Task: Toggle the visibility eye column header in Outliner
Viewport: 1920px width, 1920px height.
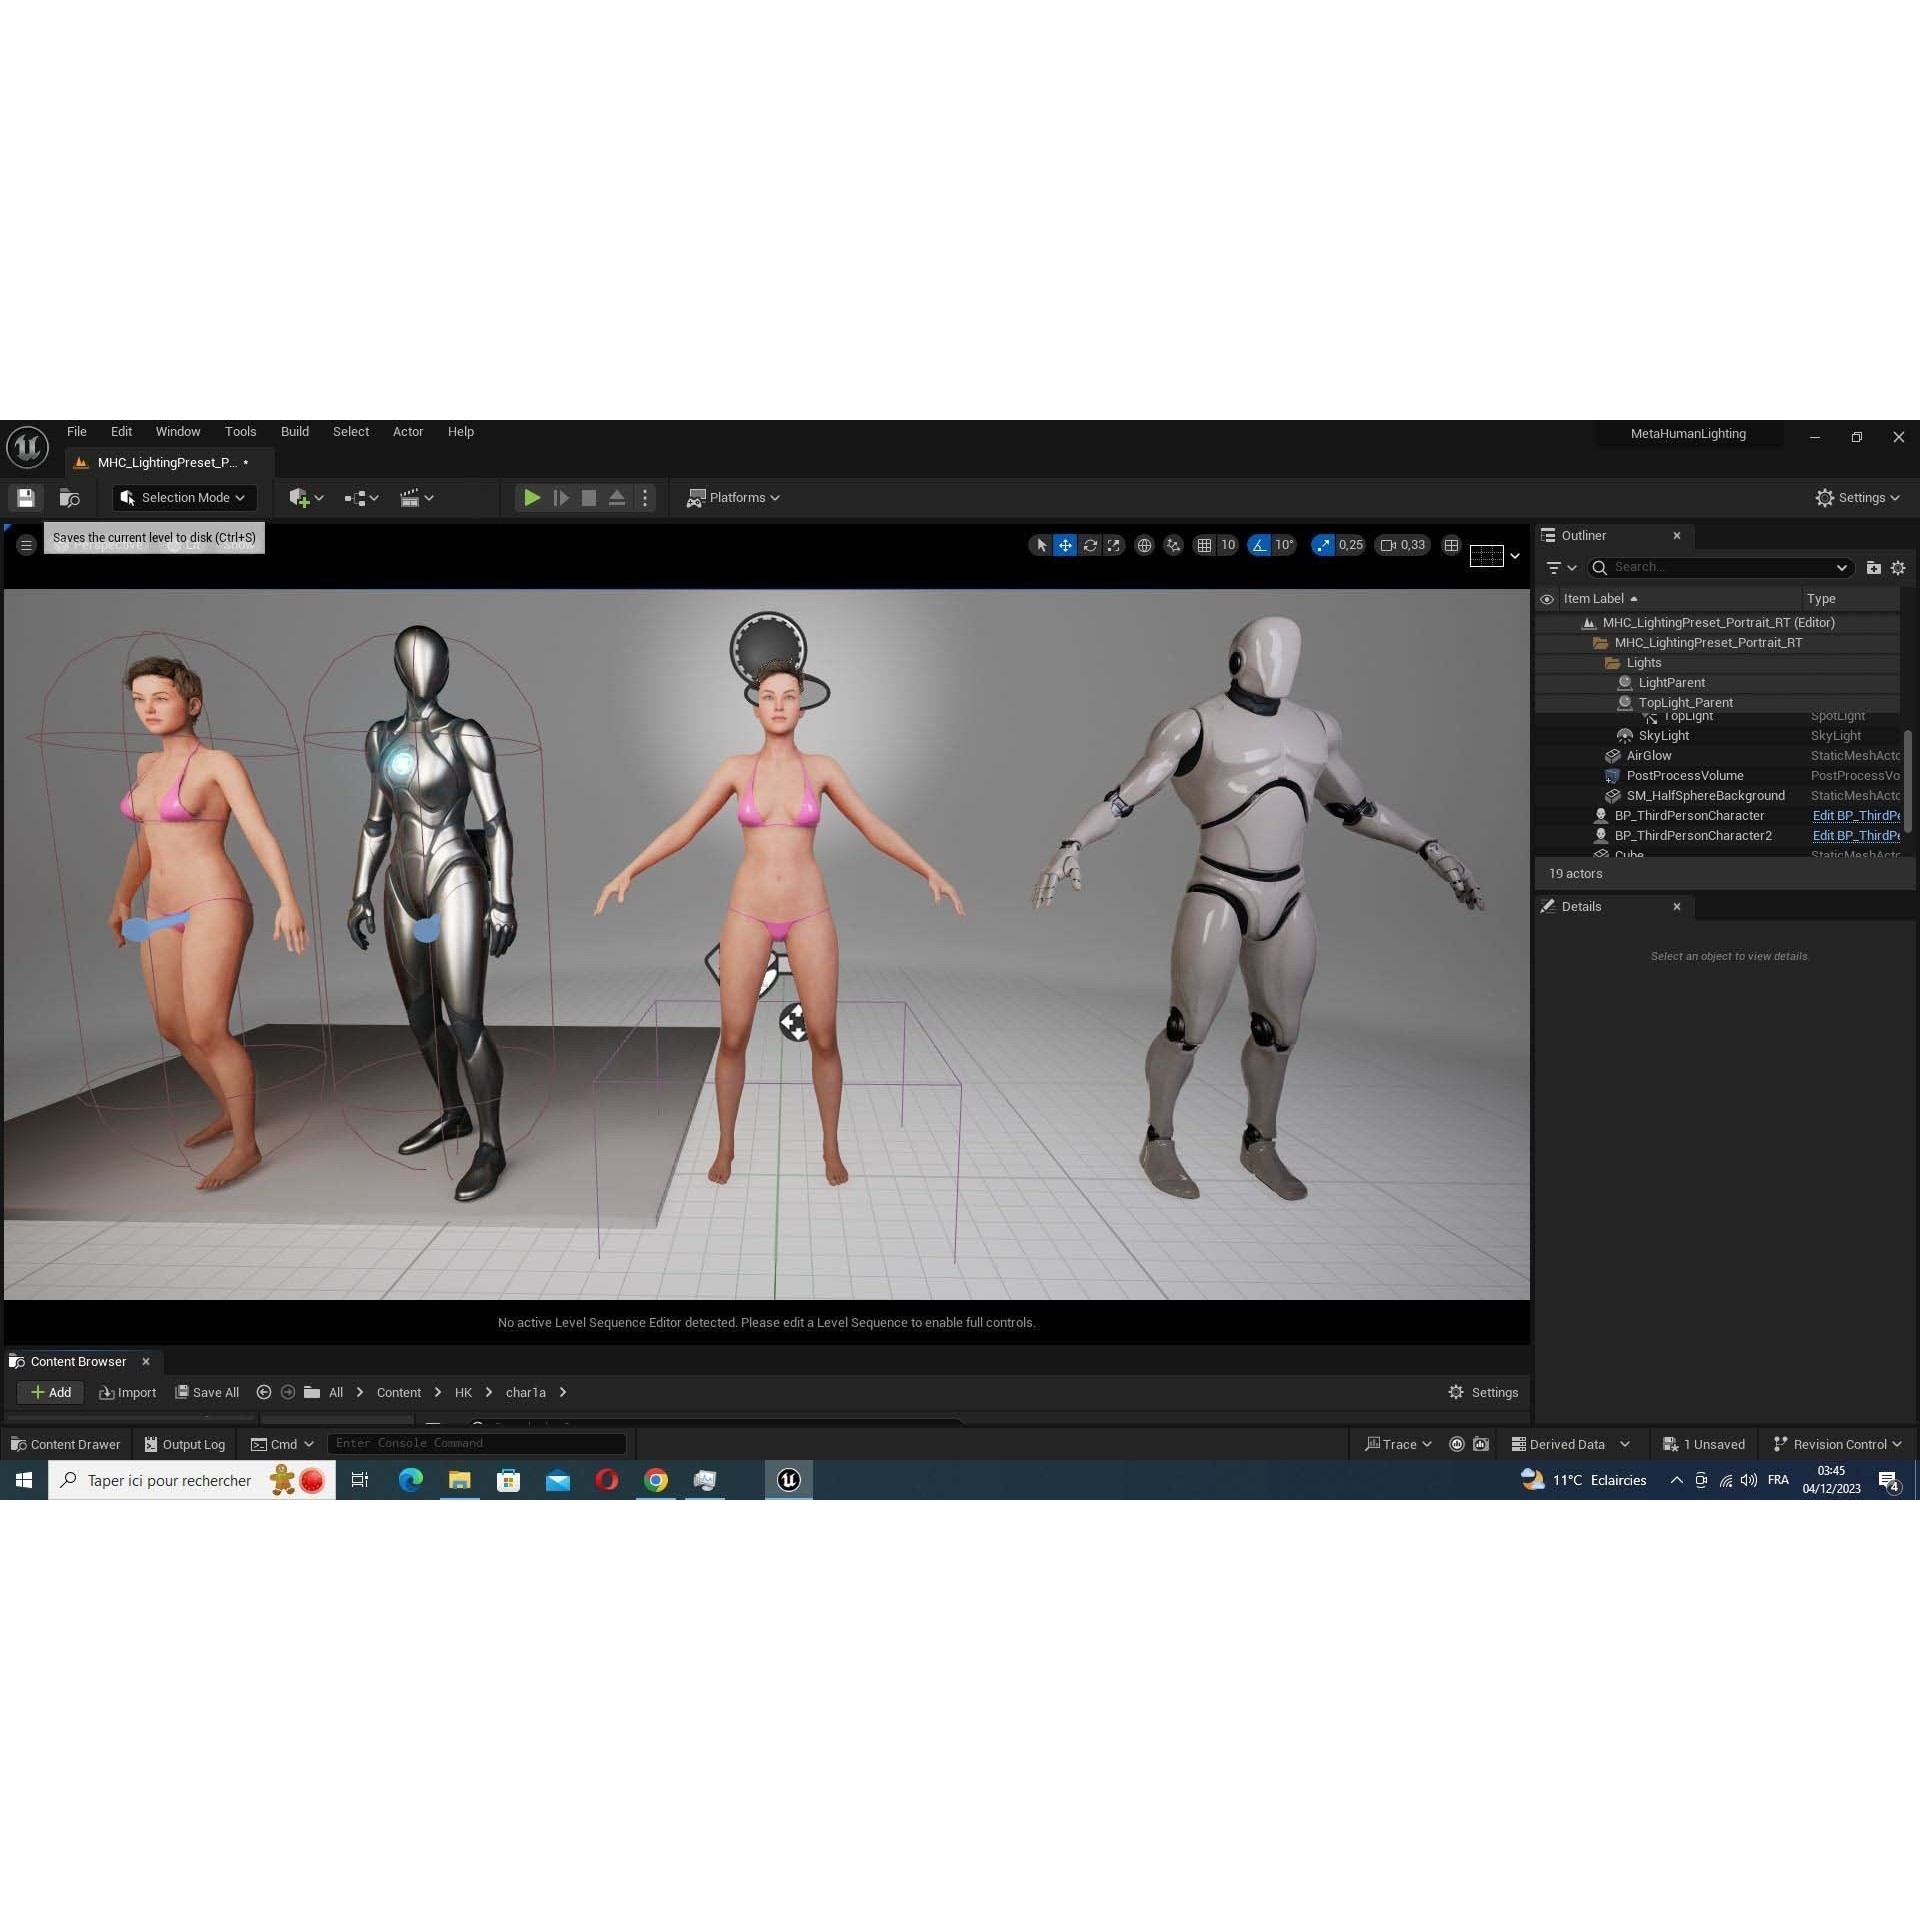Action: click(1546, 599)
